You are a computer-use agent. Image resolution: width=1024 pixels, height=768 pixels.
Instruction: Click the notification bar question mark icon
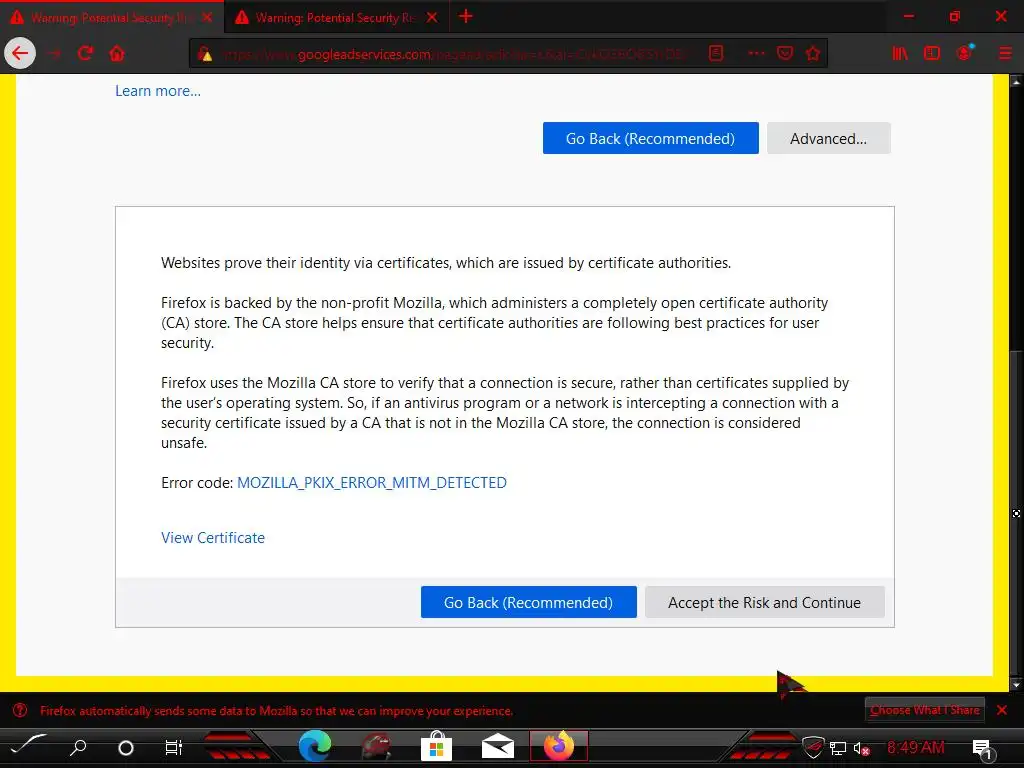point(20,710)
